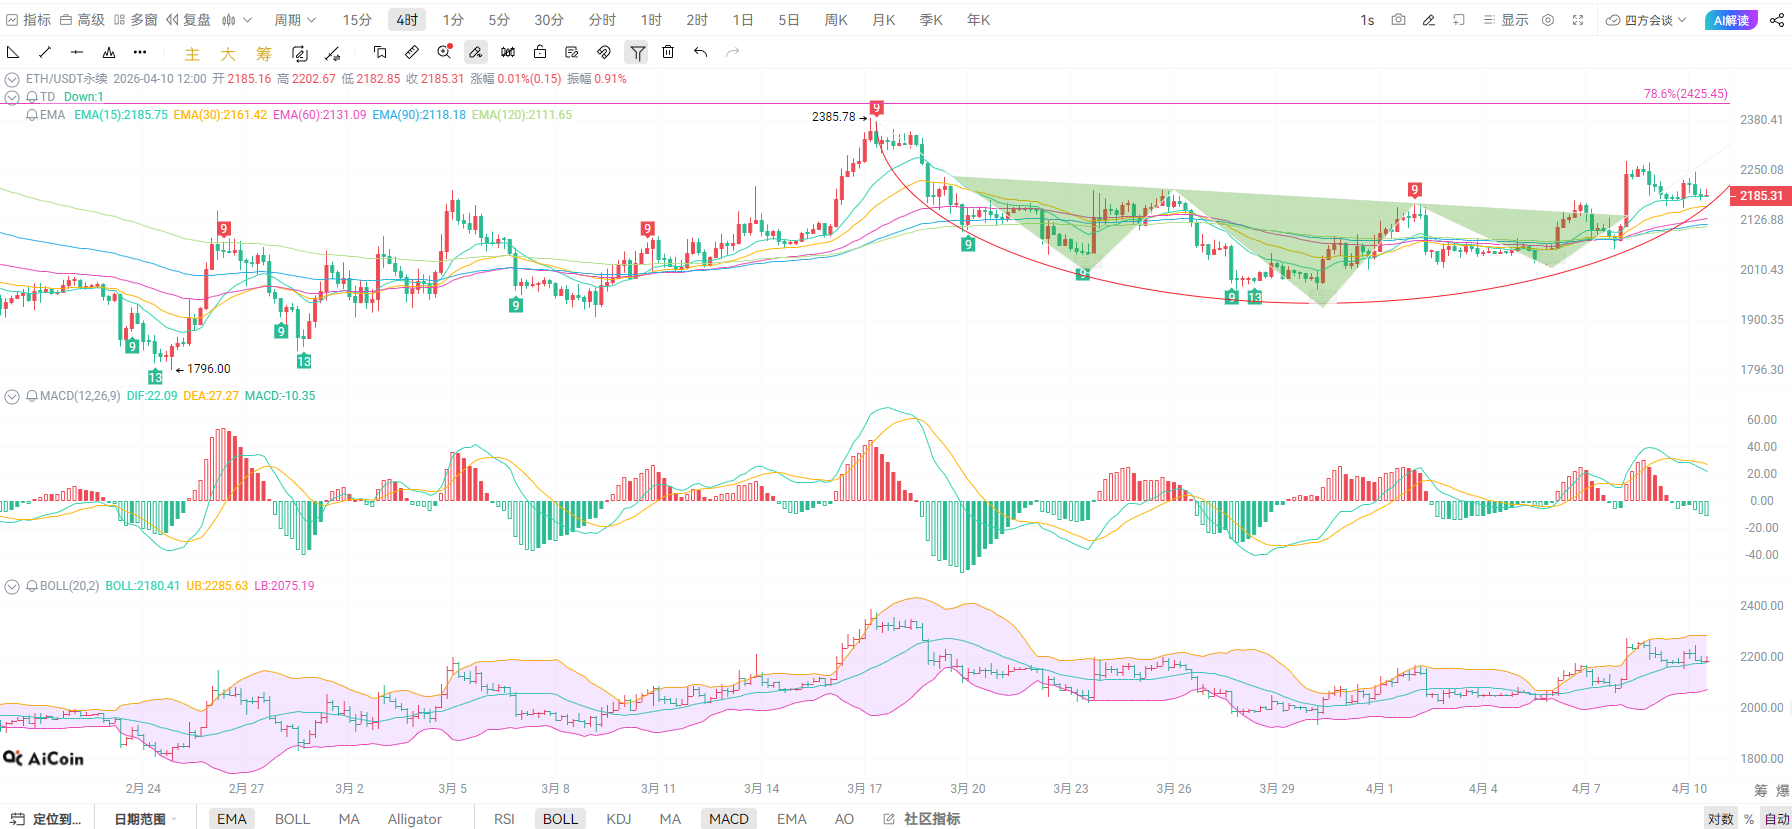Collapse the MACD(12,26,9) indicator panel
This screenshot has height=829, width=1792.
[x=12, y=397]
